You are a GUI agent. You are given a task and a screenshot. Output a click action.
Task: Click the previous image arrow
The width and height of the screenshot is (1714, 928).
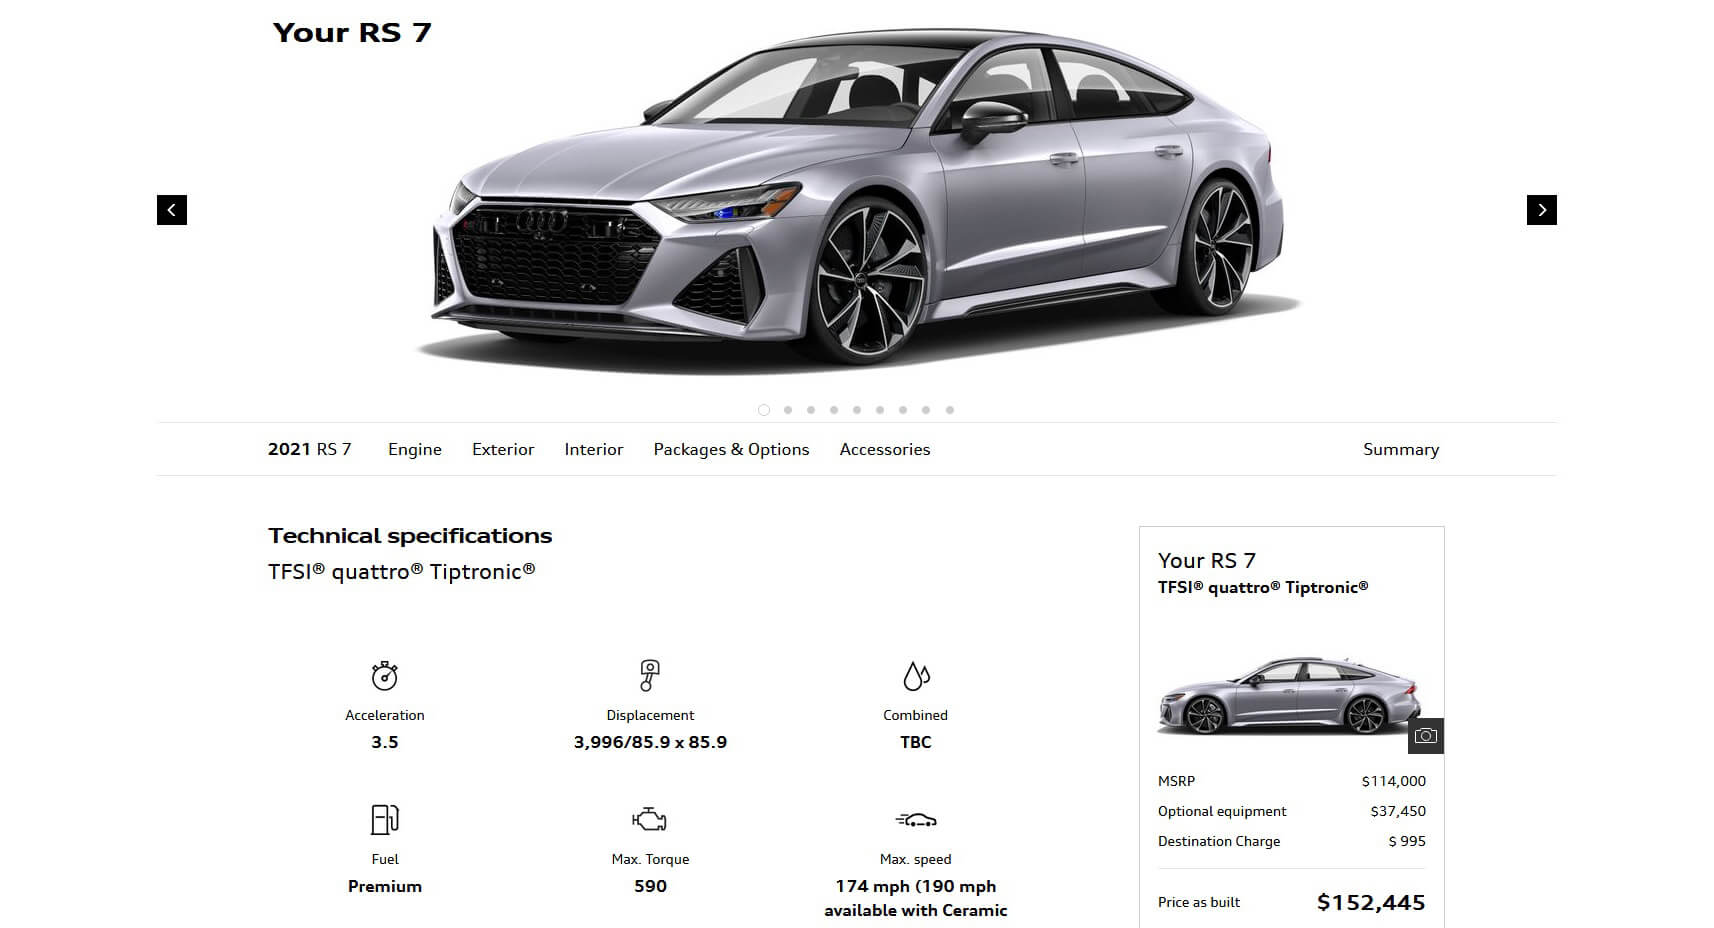coord(172,210)
